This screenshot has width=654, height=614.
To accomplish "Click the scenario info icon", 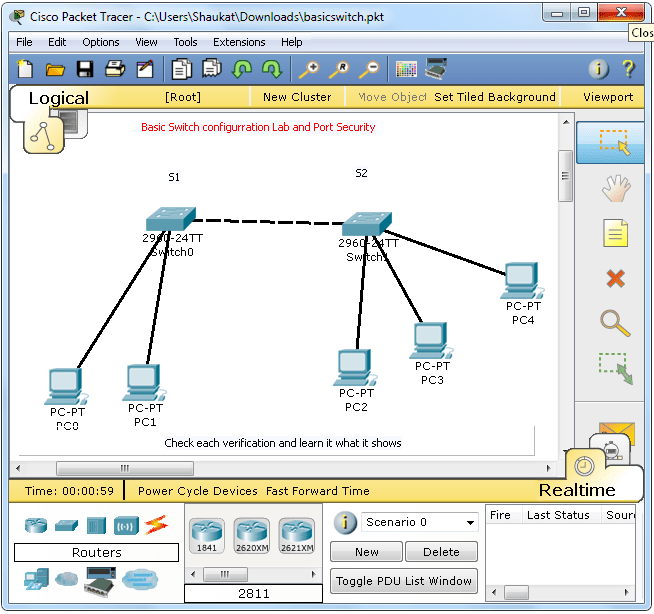I will [345, 522].
